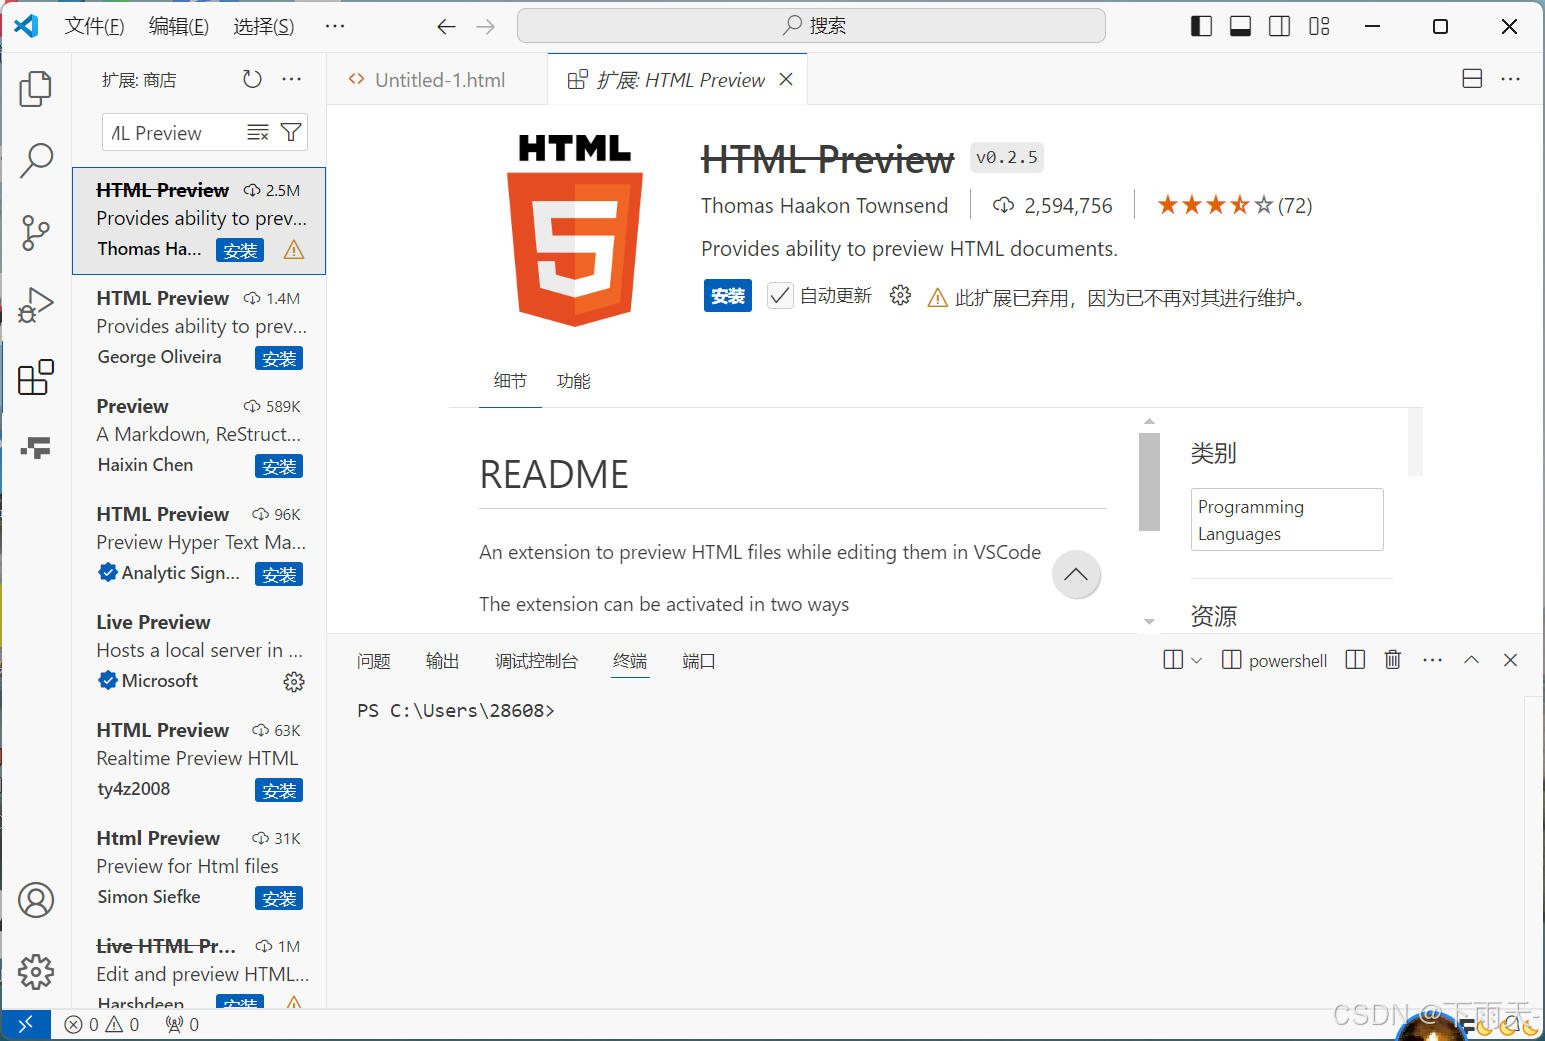Open the 输出 output panel tab
The height and width of the screenshot is (1041, 1545).
pos(442,661)
